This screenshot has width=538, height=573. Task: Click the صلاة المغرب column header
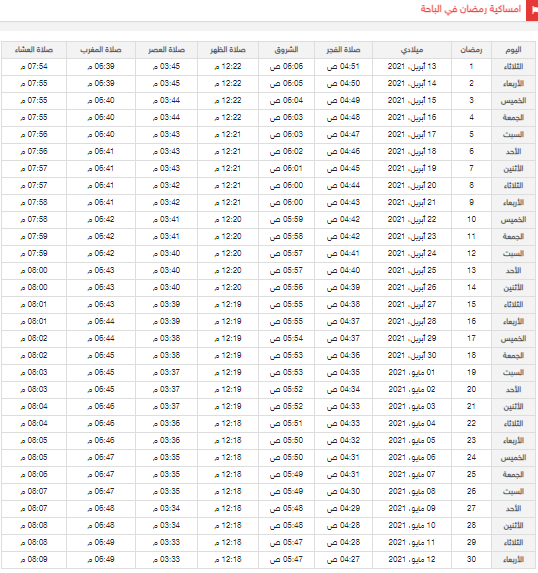tap(101, 50)
